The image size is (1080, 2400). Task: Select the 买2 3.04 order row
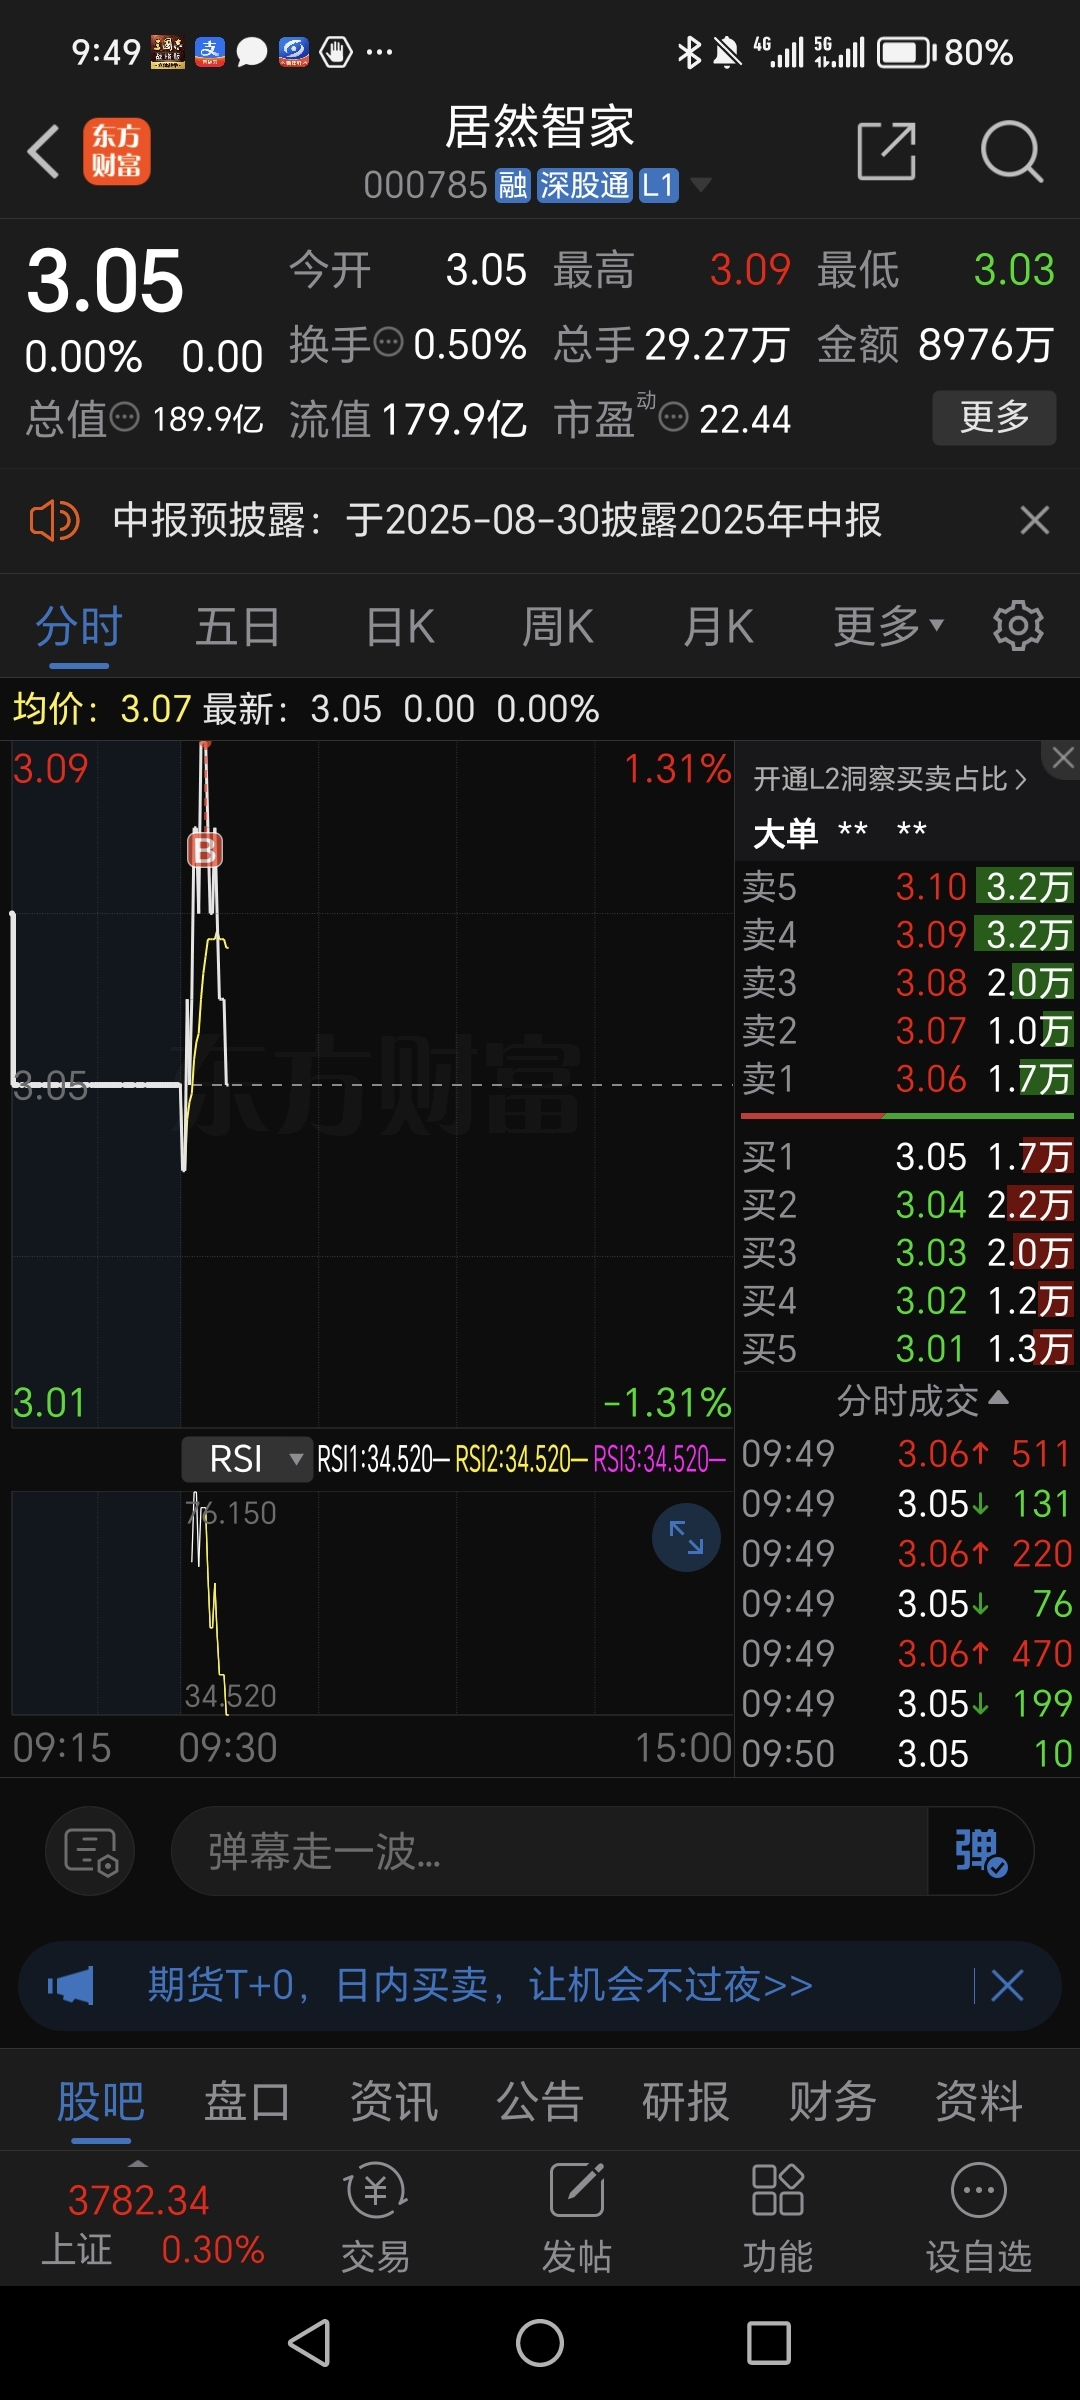click(907, 1205)
